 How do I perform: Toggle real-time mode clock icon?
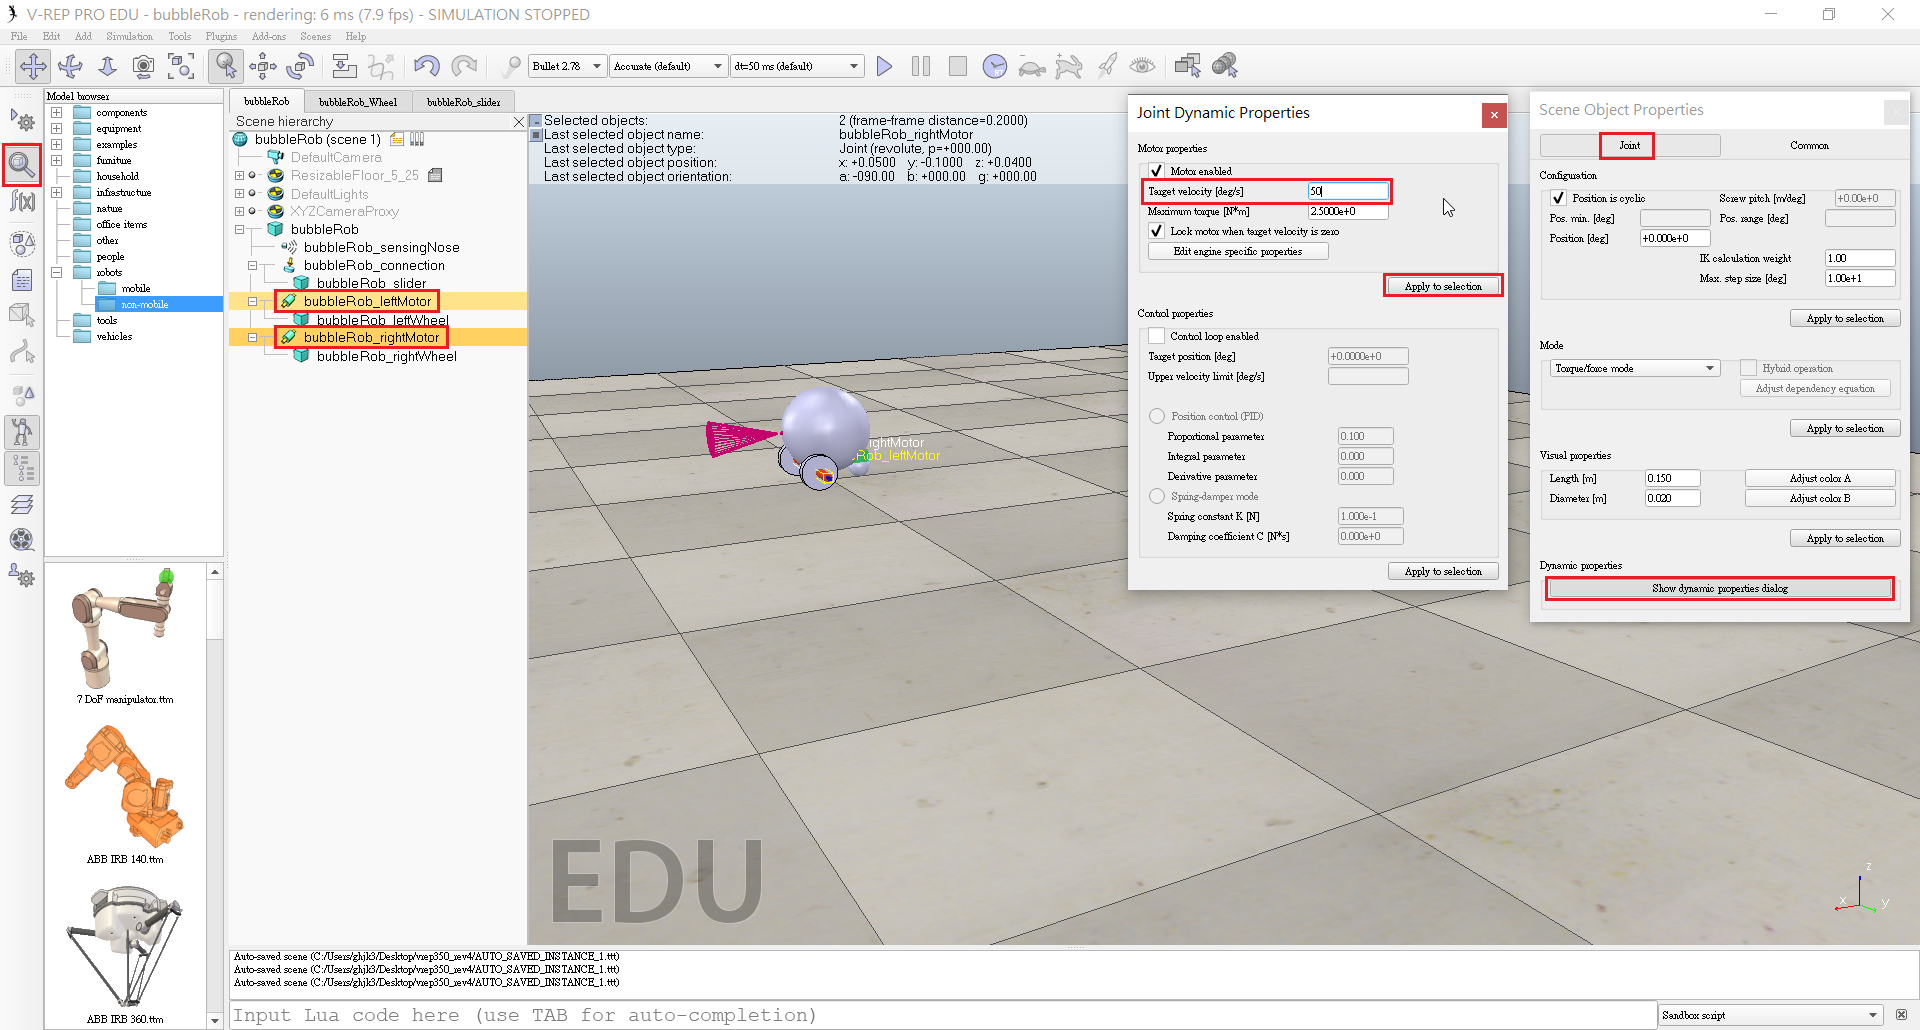tap(994, 66)
